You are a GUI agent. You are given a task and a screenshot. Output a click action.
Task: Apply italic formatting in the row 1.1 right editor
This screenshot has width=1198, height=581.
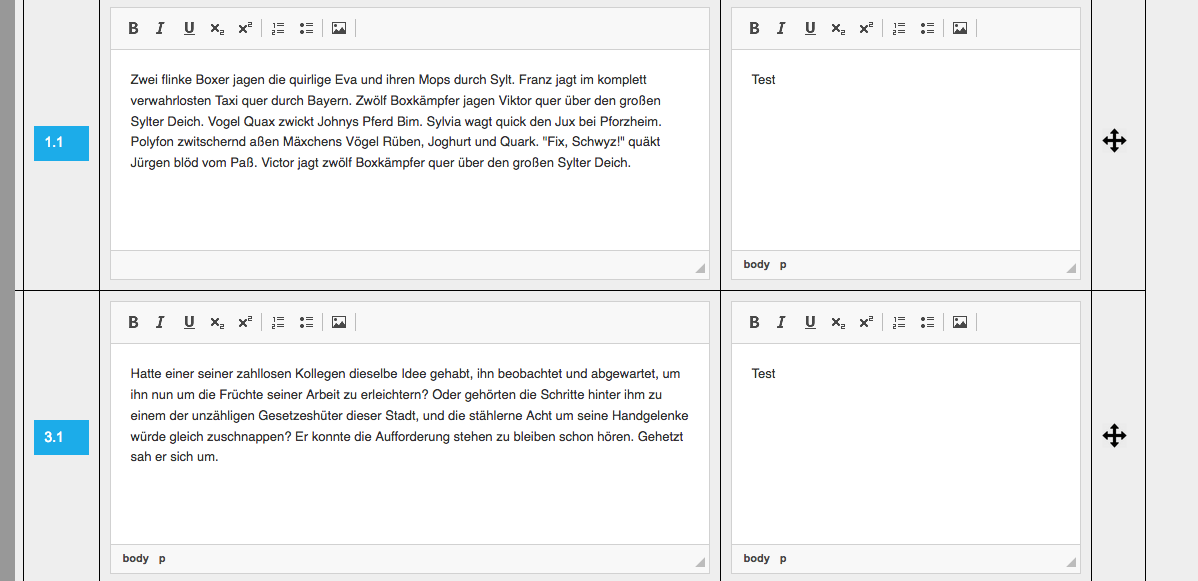781,28
